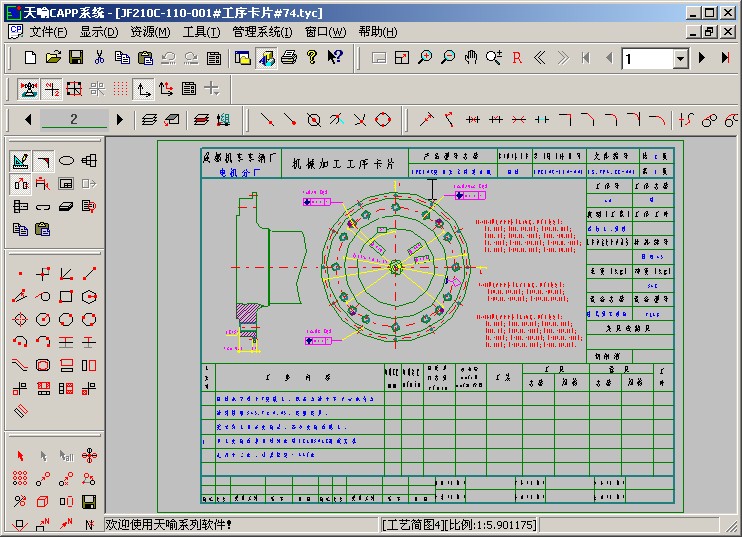Select the rectangle drawing tool
The image size is (742, 537).
(x=66, y=297)
